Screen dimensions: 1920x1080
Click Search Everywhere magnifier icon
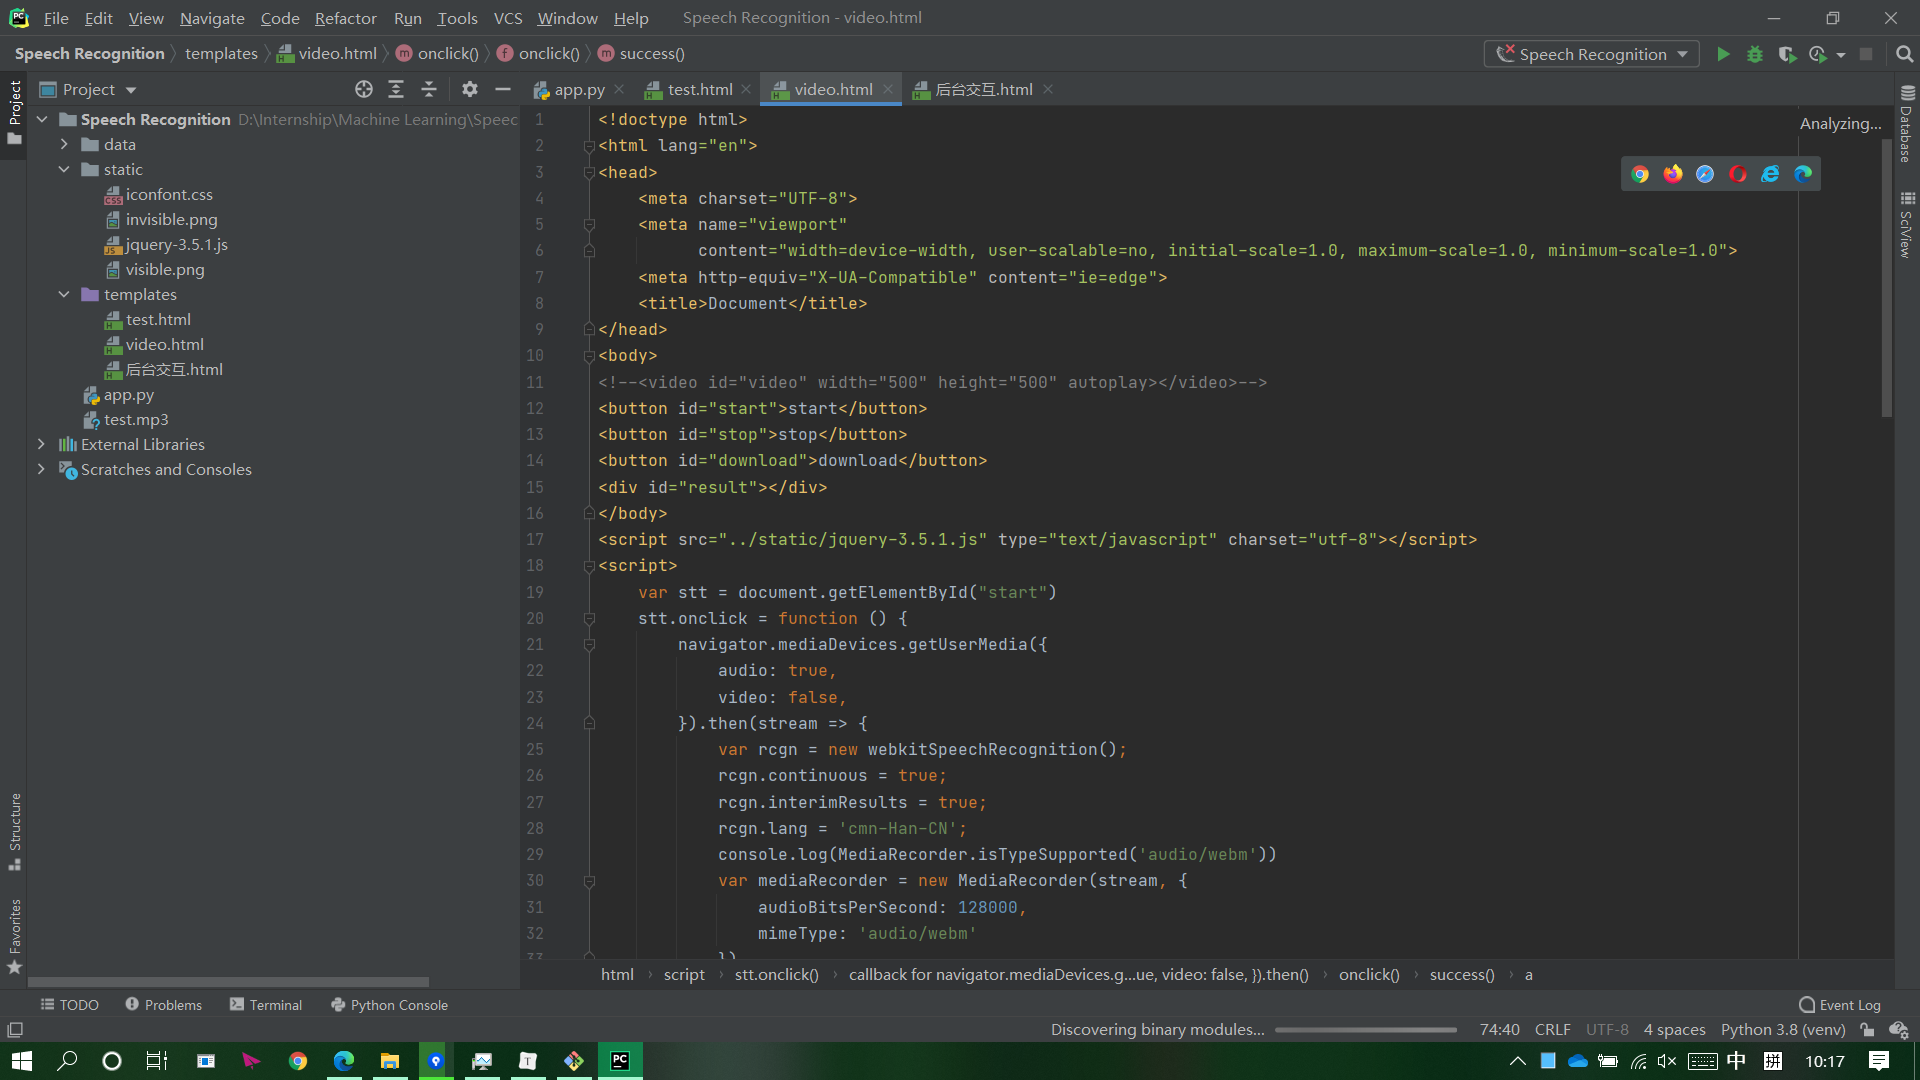pyautogui.click(x=1904, y=54)
